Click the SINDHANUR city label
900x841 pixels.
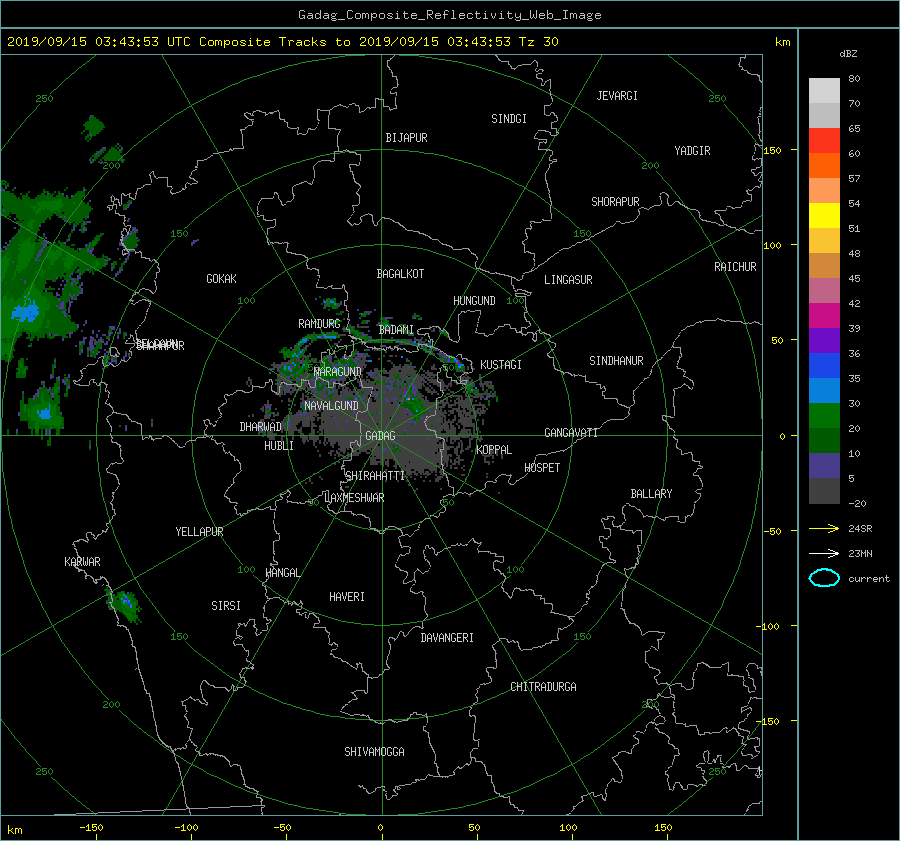click(616, 361)
